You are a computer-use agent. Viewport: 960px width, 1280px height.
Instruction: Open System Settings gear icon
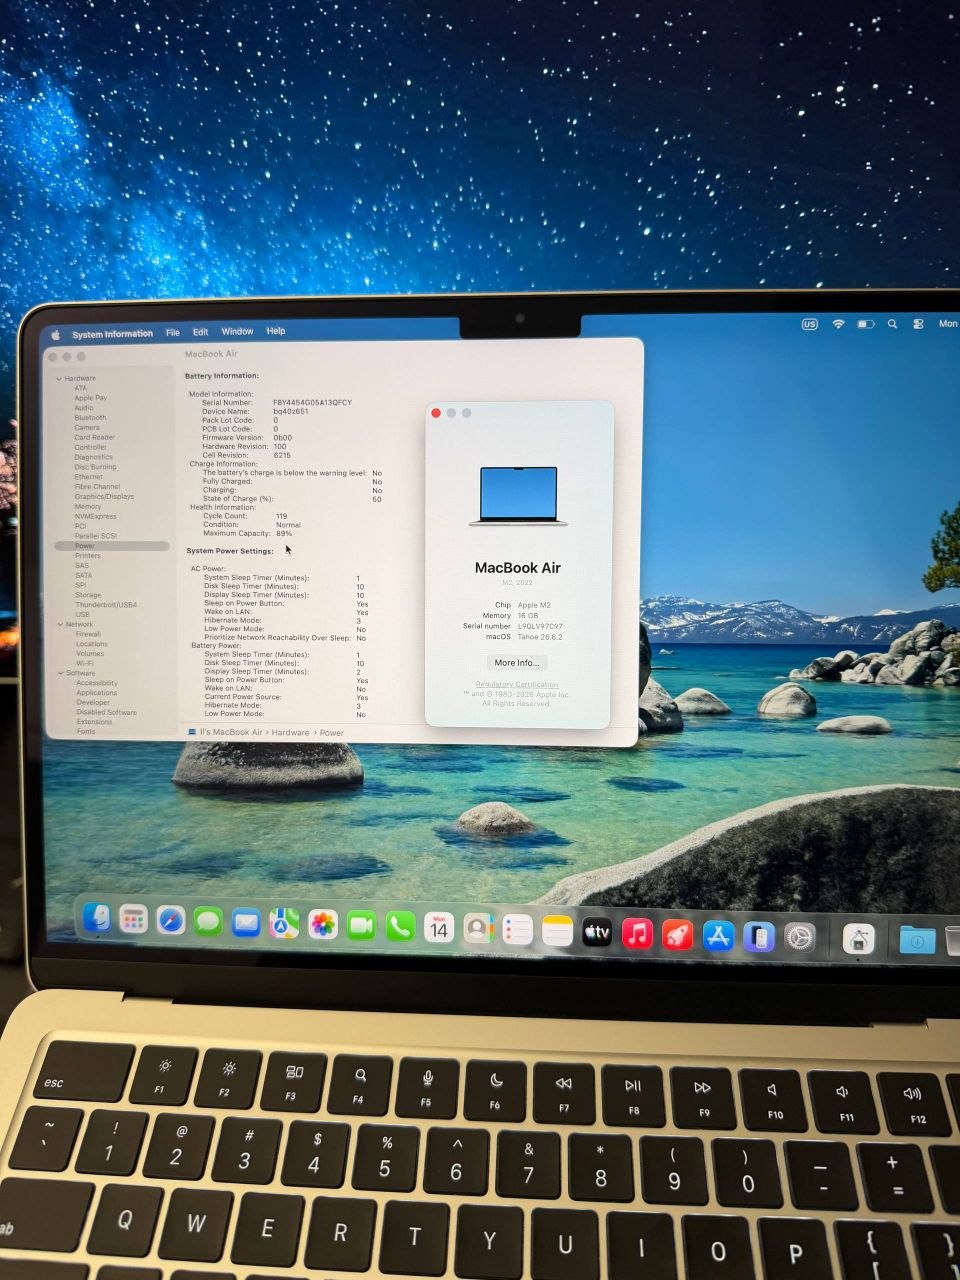click(800, 938)
